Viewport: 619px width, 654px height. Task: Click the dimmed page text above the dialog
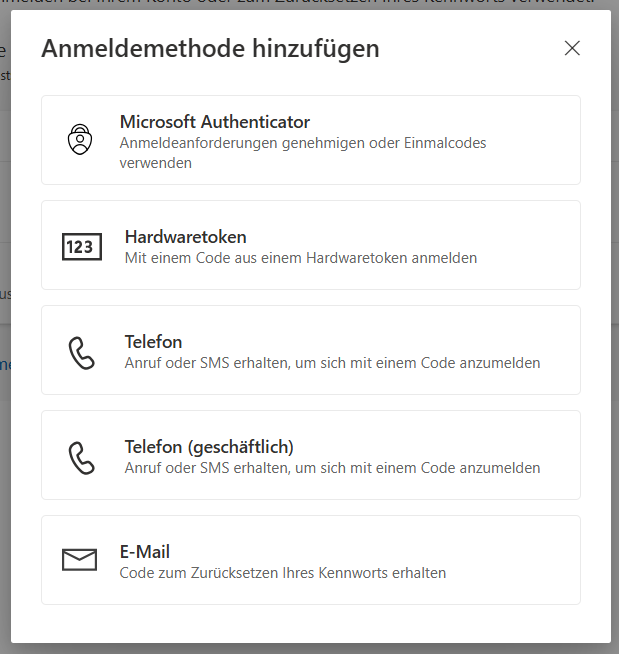point(300,4)
